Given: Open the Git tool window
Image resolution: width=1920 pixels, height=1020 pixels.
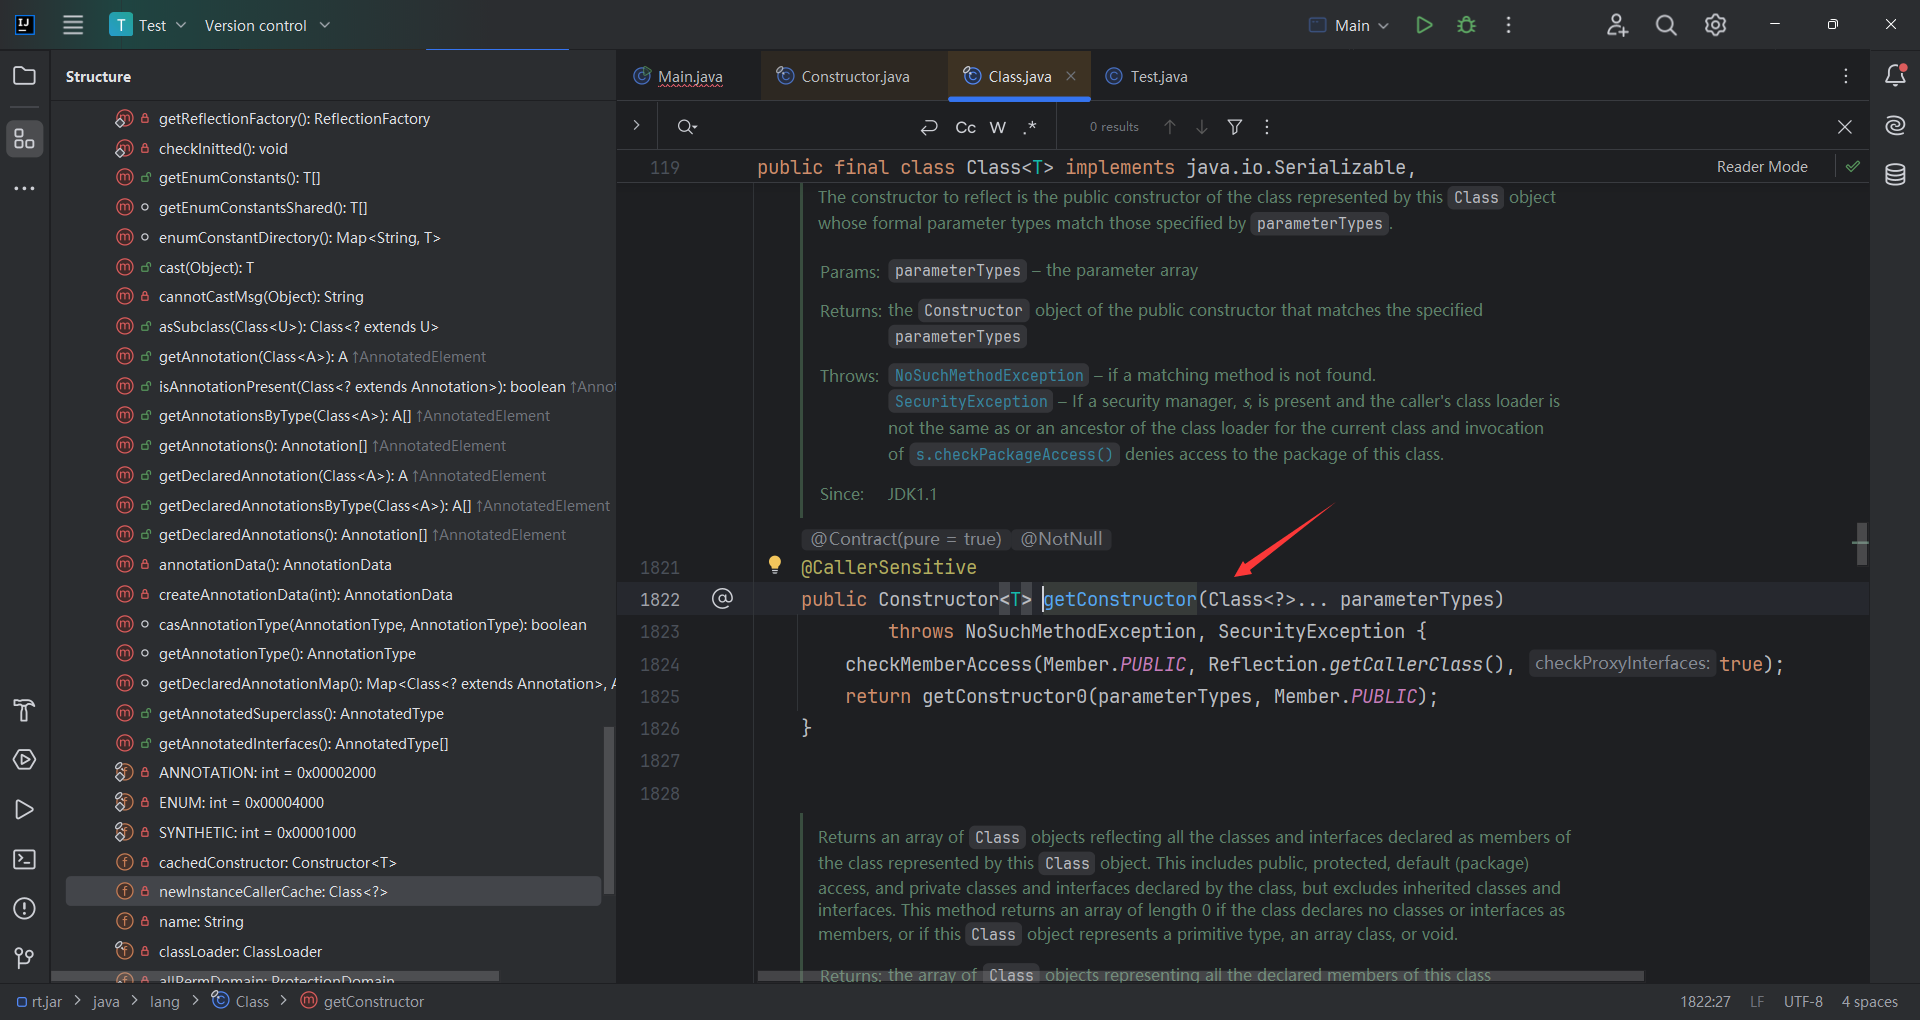Looking at the screenshot, I should [24, 958].
